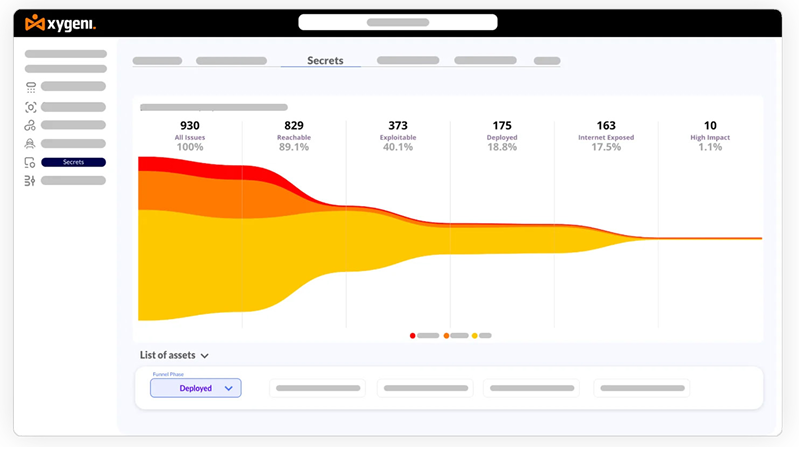
Task: Click the sliders settings sidebar icon
Action: pyautogui.click(x=31, y=181)
